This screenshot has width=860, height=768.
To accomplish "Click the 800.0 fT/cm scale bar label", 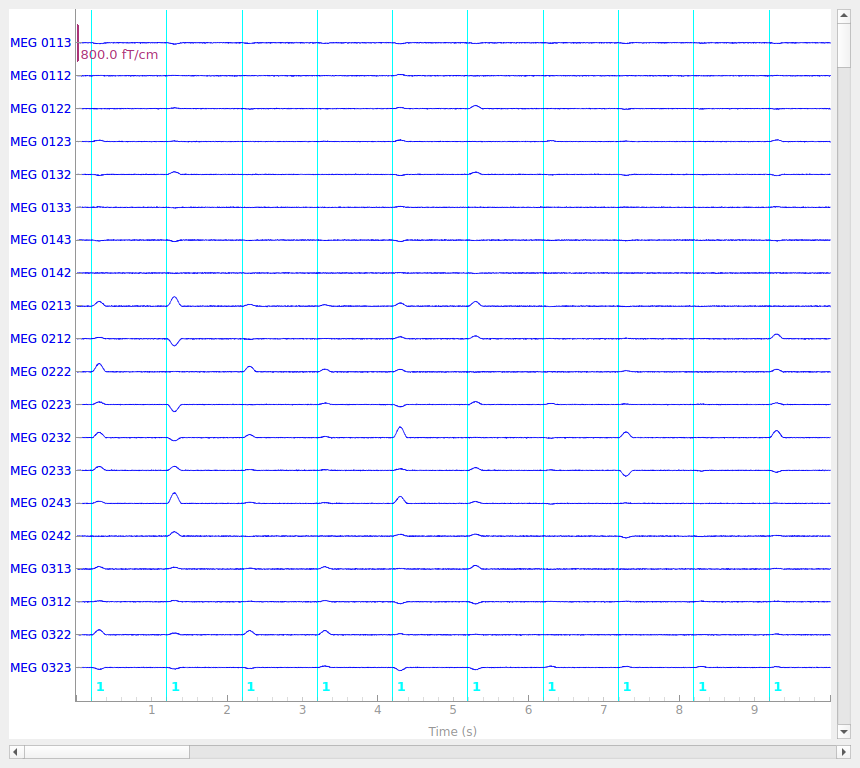I will 119,55.
